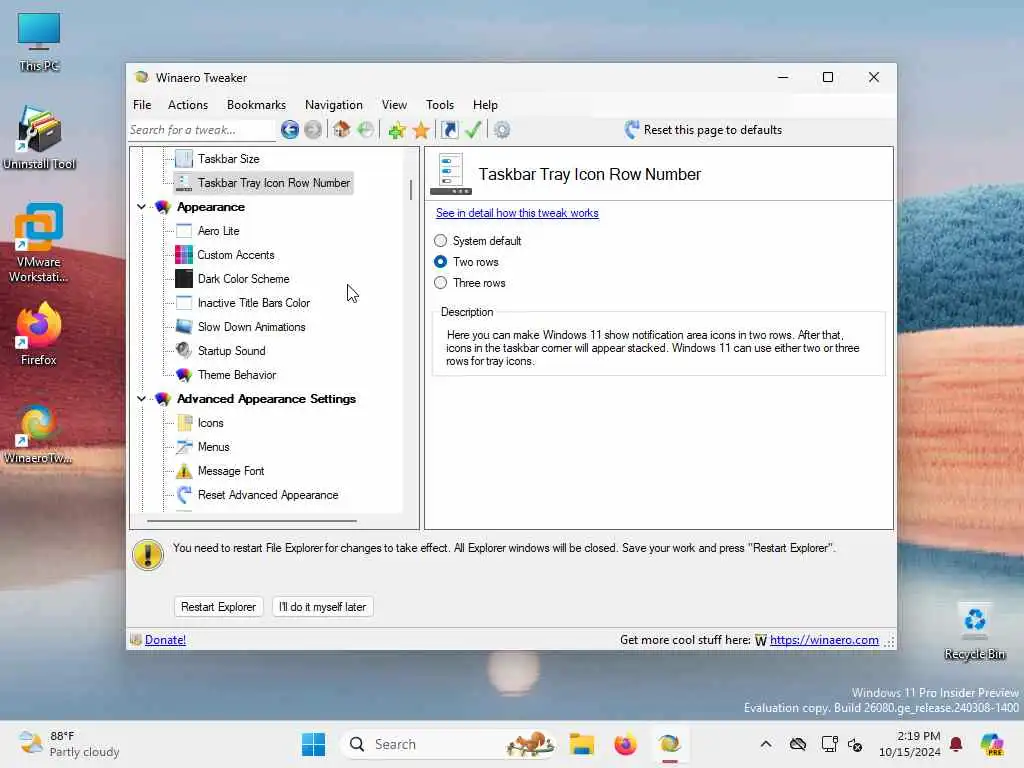The image size is (1024, 768).
Task: Click the Restart Explorer button
Action: 218,607
